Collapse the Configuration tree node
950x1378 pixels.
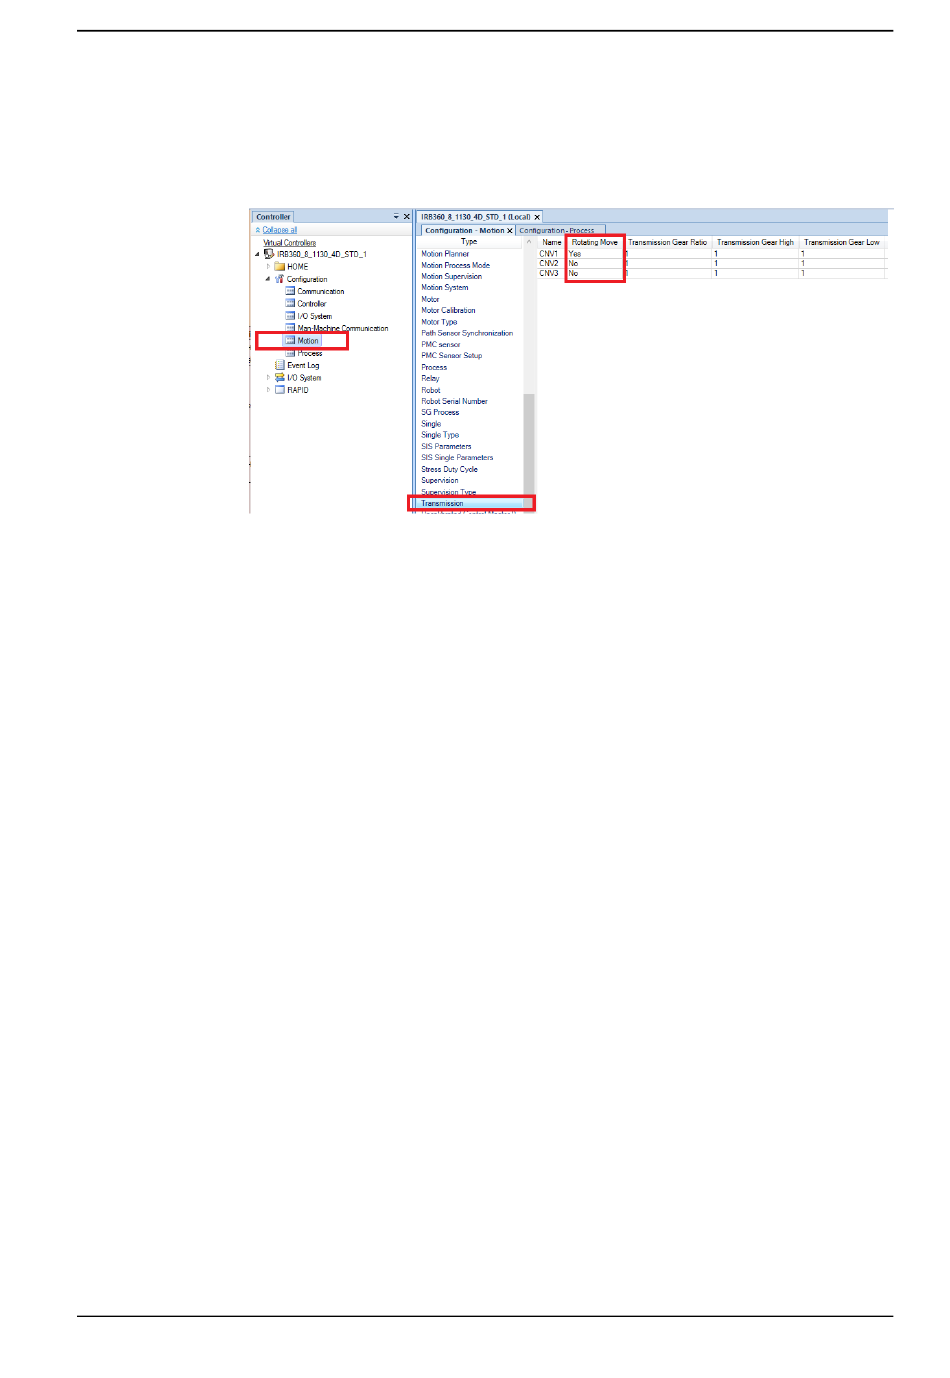click(x=268, y=279)
